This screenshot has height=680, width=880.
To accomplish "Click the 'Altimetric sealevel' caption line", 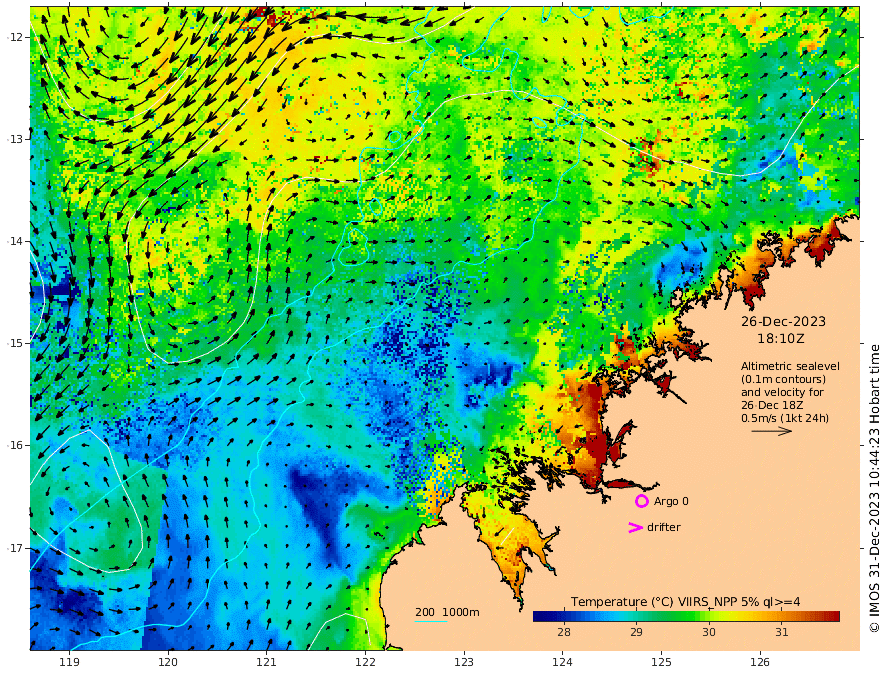I will tap(790, 366).
